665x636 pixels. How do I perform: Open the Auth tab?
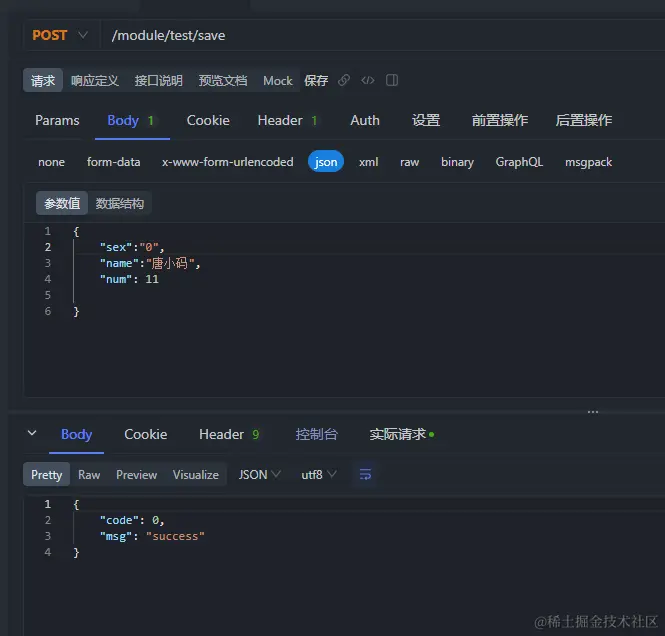pos(365,120)
